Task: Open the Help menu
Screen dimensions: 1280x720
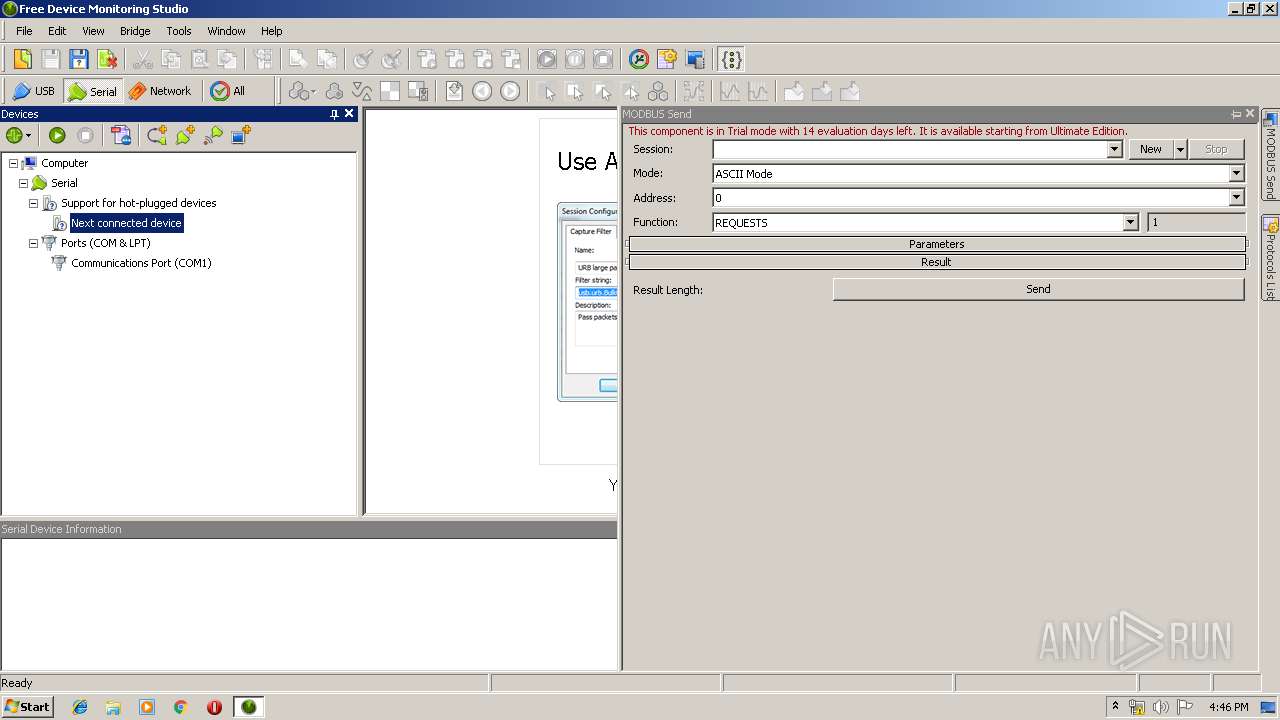Action: click(272, 31)
